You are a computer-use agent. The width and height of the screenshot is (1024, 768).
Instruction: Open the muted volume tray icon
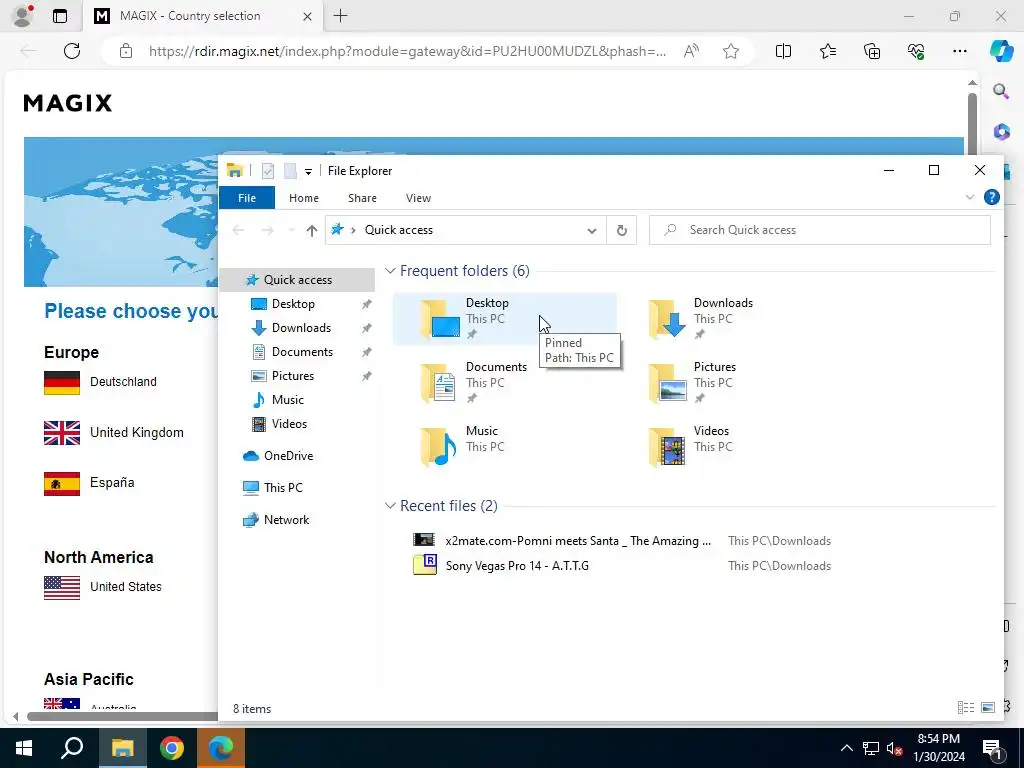[x=895, y=748]
